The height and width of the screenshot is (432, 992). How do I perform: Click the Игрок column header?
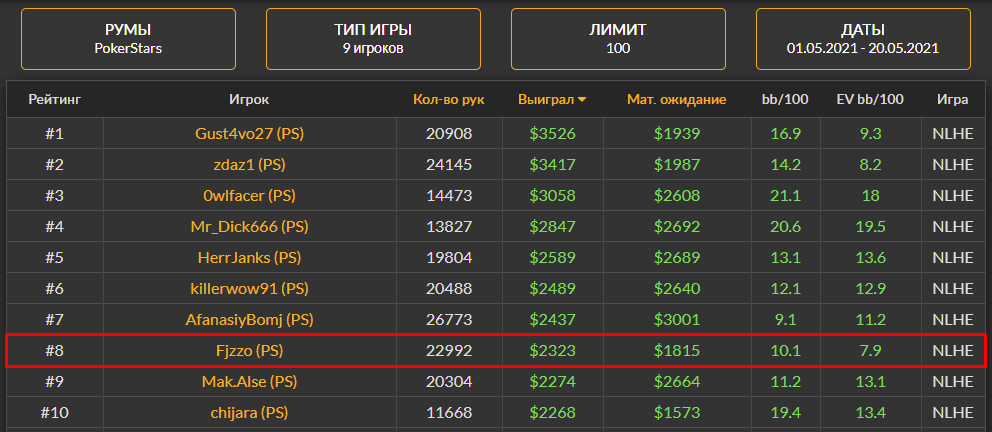click(x=249, y=99)
